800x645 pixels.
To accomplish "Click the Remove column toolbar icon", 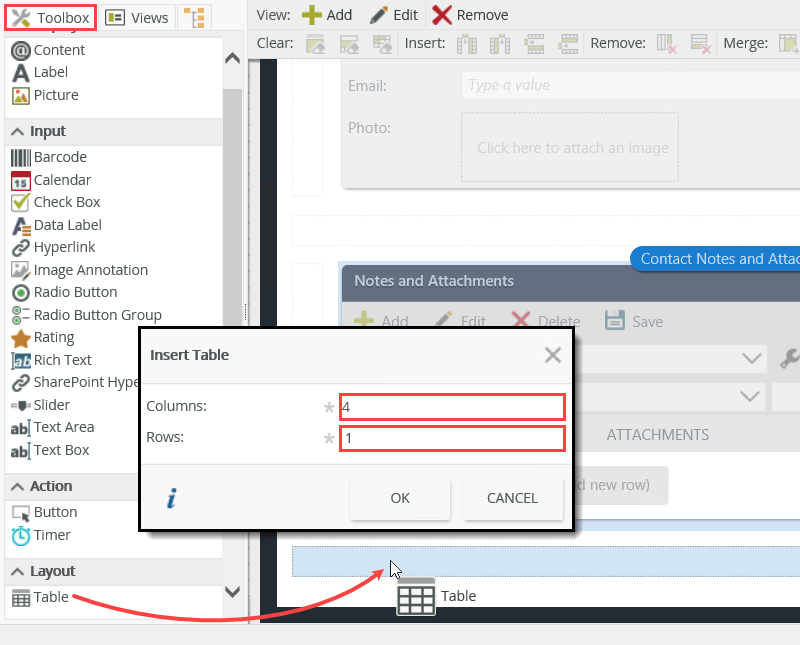I will coord(668,45).
